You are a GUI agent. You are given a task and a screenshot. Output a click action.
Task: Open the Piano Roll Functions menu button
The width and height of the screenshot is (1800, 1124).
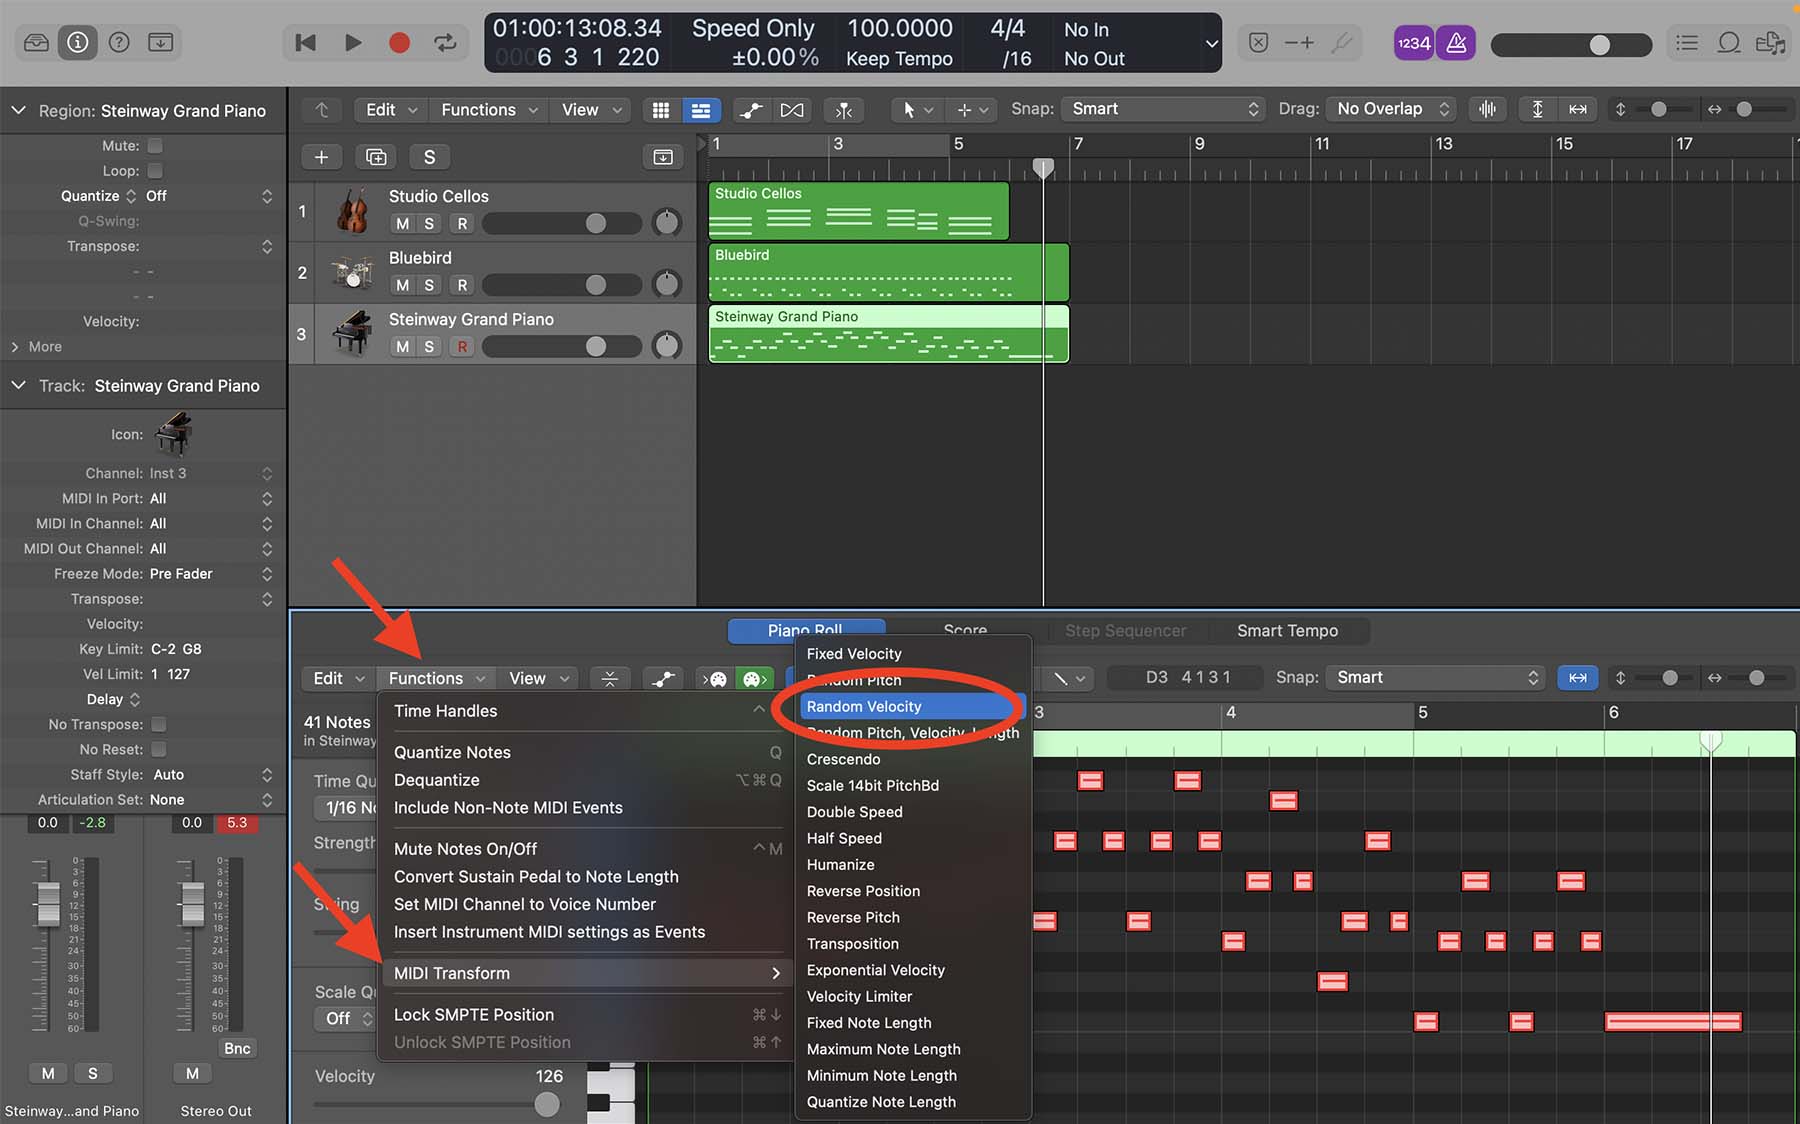436,679
